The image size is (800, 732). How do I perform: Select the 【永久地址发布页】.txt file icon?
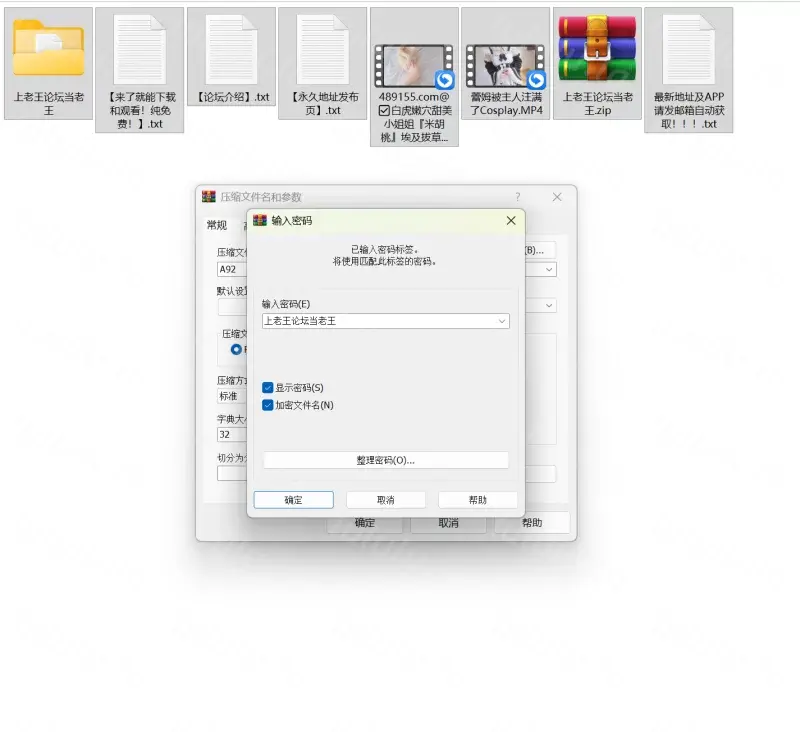pyautogui.click(x=322, y=49)
